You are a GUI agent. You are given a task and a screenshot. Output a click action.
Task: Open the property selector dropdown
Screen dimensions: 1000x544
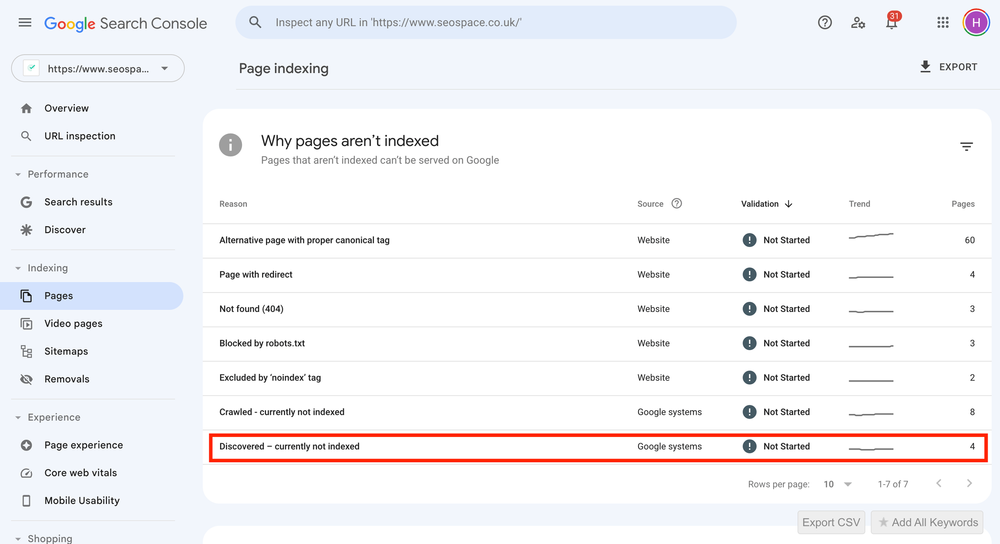[98, 68]
